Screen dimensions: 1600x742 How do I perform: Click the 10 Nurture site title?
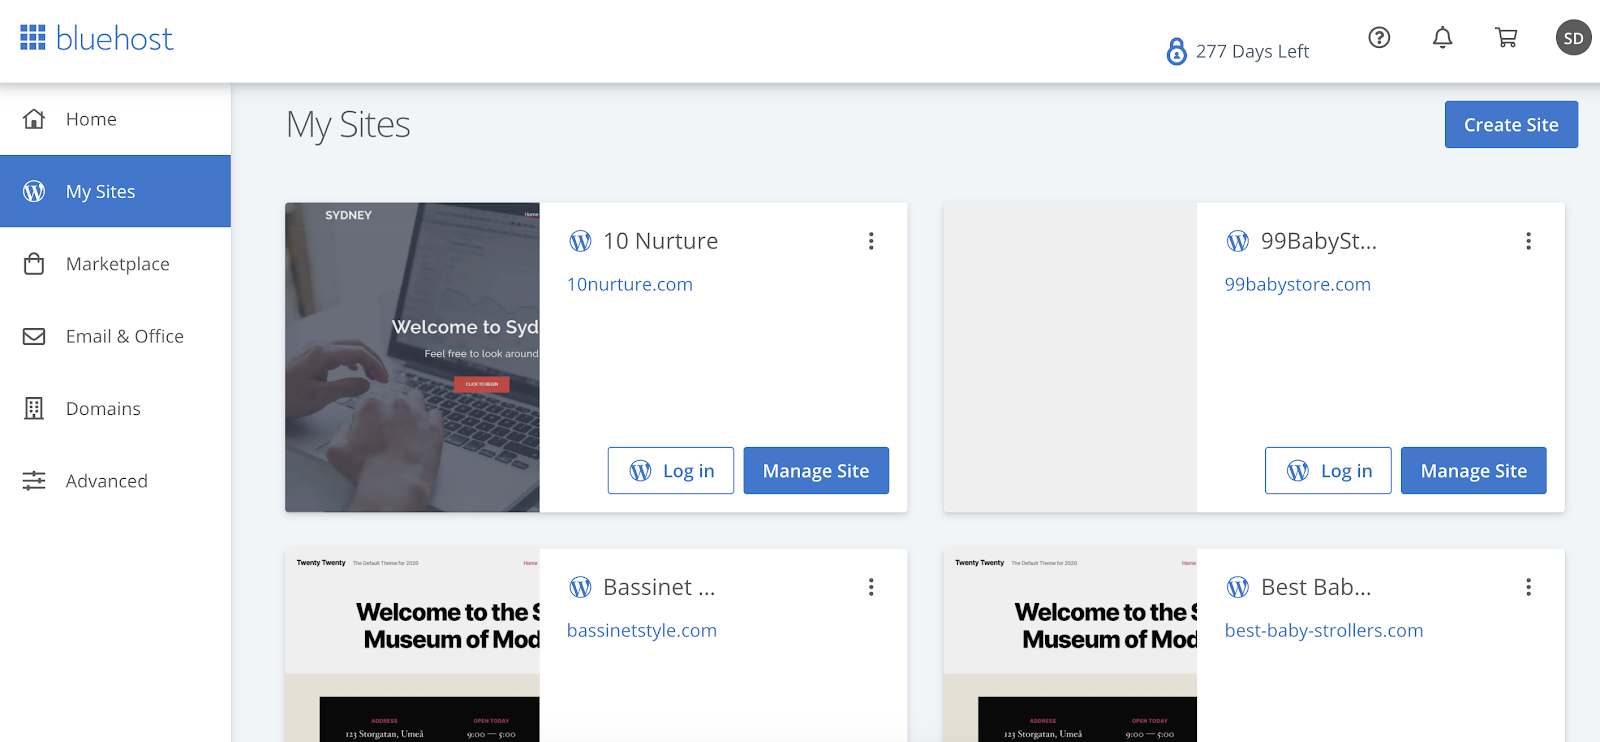tap(660, 241)
